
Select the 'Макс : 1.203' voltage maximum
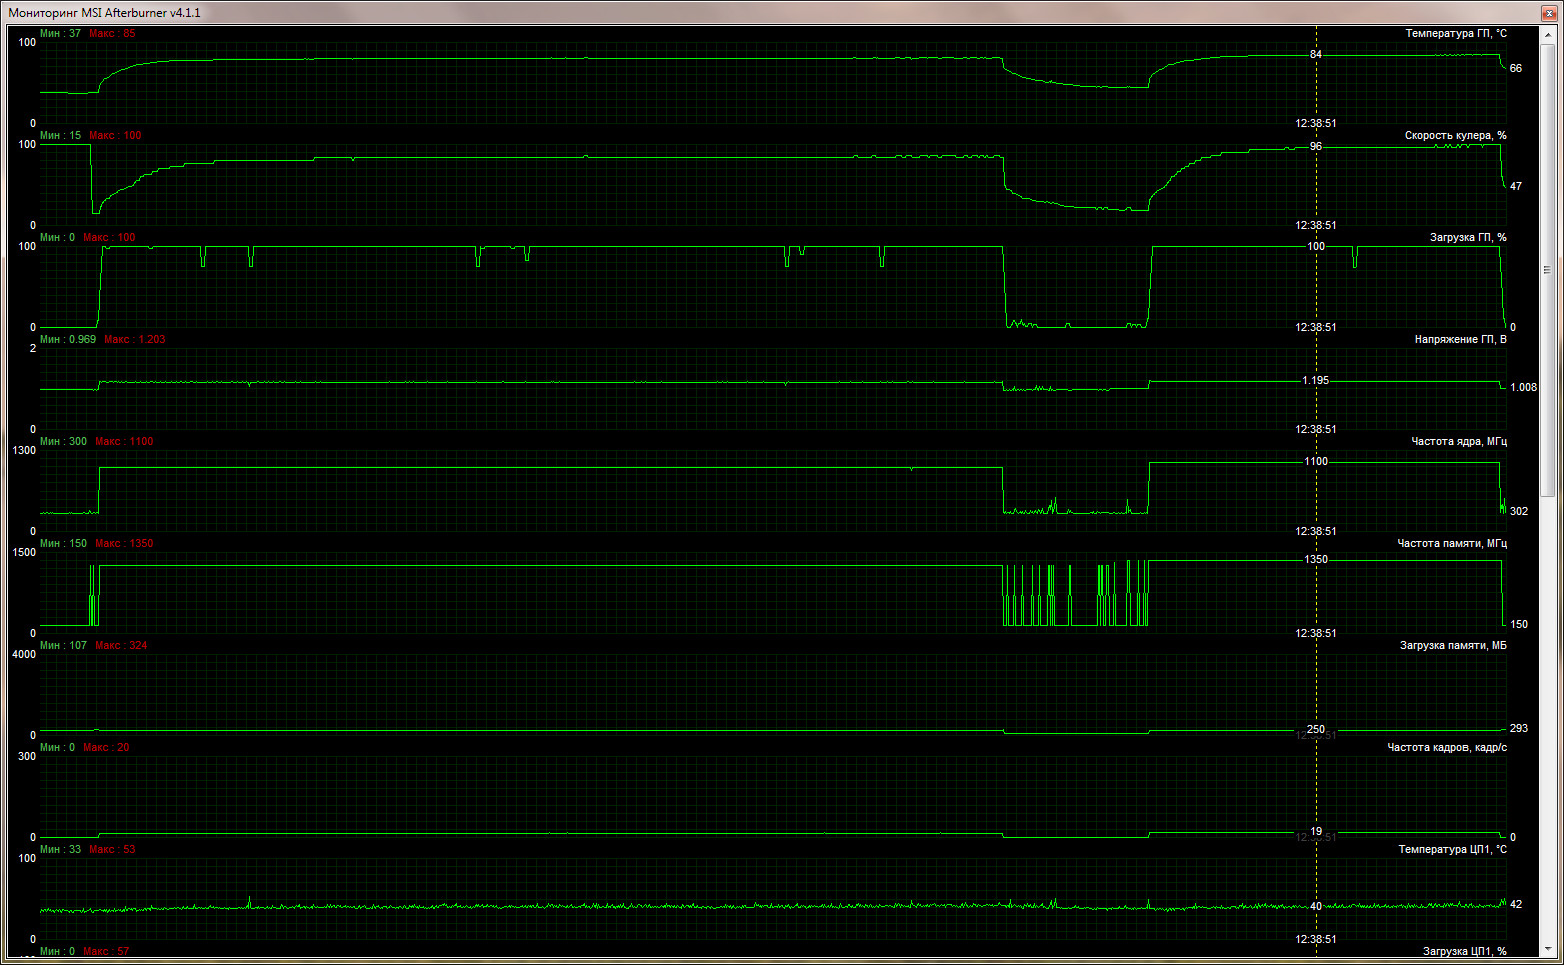coord(135,340)
